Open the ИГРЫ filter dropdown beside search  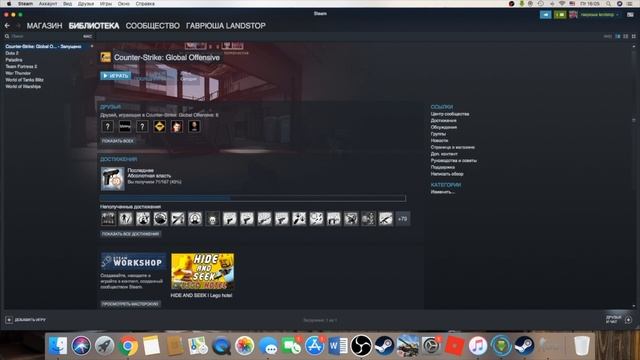pyautogui.click(x=87, y=36)
